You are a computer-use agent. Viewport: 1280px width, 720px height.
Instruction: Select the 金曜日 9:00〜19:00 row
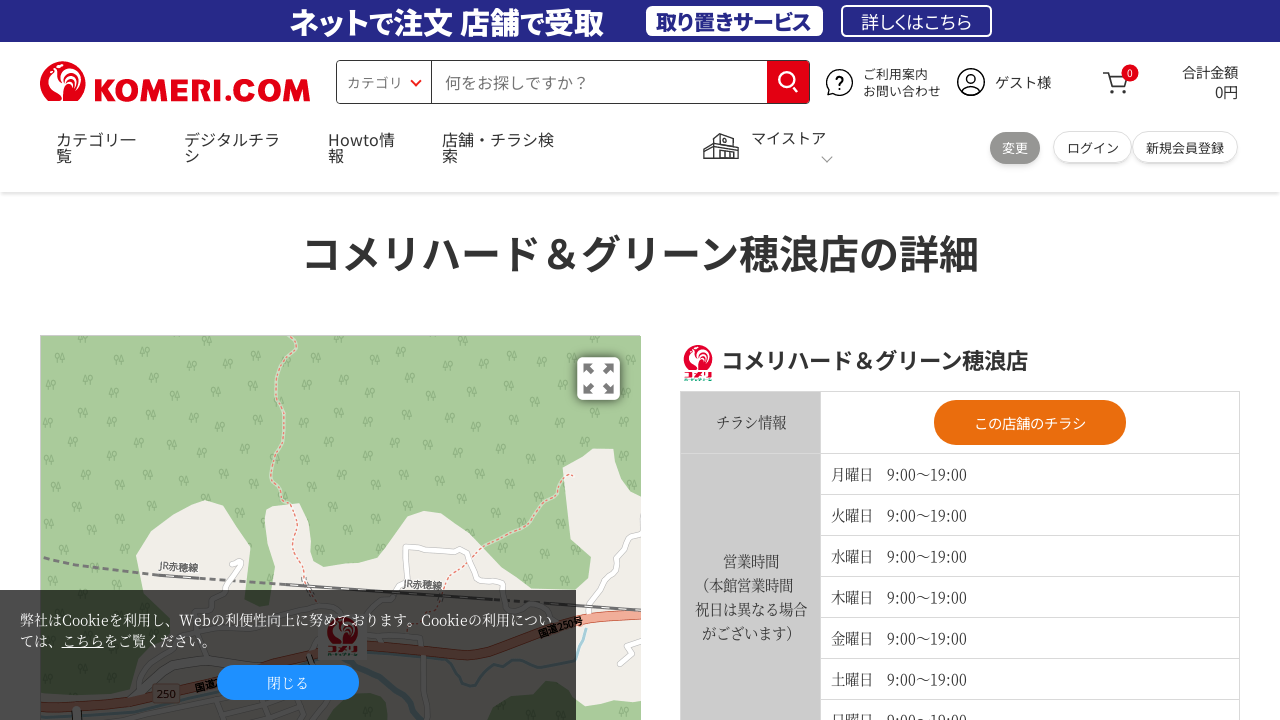pos(1030,638)
